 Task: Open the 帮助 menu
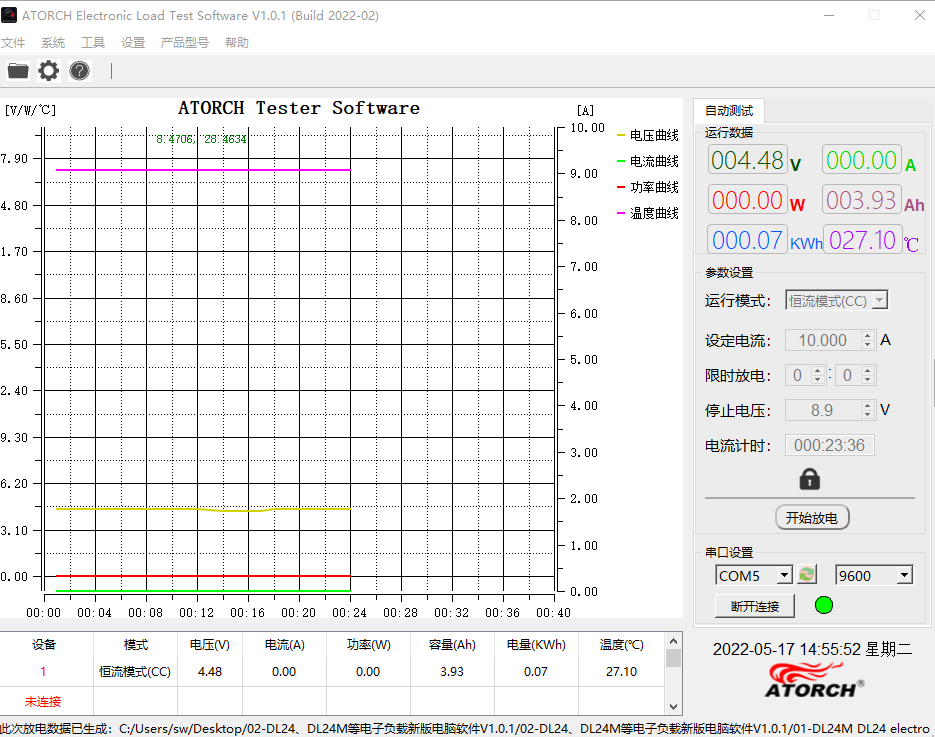(x=237, y=42)
